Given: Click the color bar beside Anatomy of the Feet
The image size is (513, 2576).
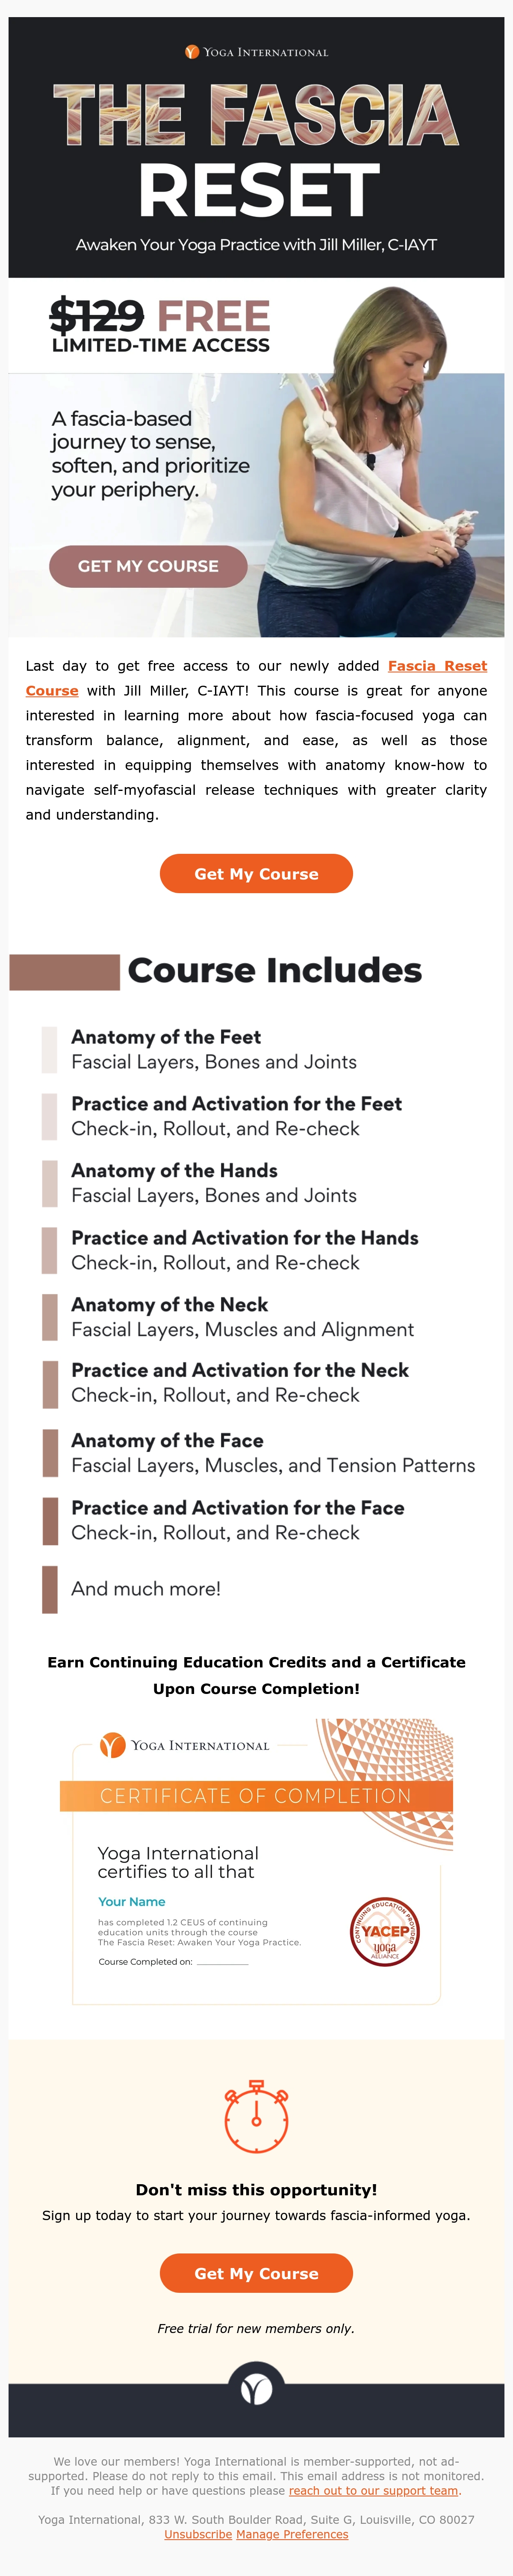Looking at the screenshot, I should [x=49, y=1049].
